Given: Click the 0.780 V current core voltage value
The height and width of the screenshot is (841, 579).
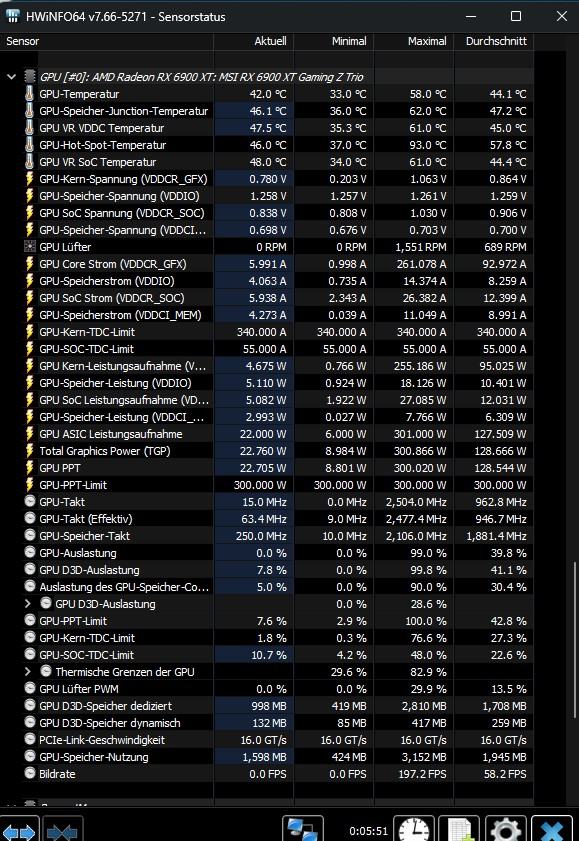Looking at the screenshot, I should pyautogui.click(x=268, y=179).
